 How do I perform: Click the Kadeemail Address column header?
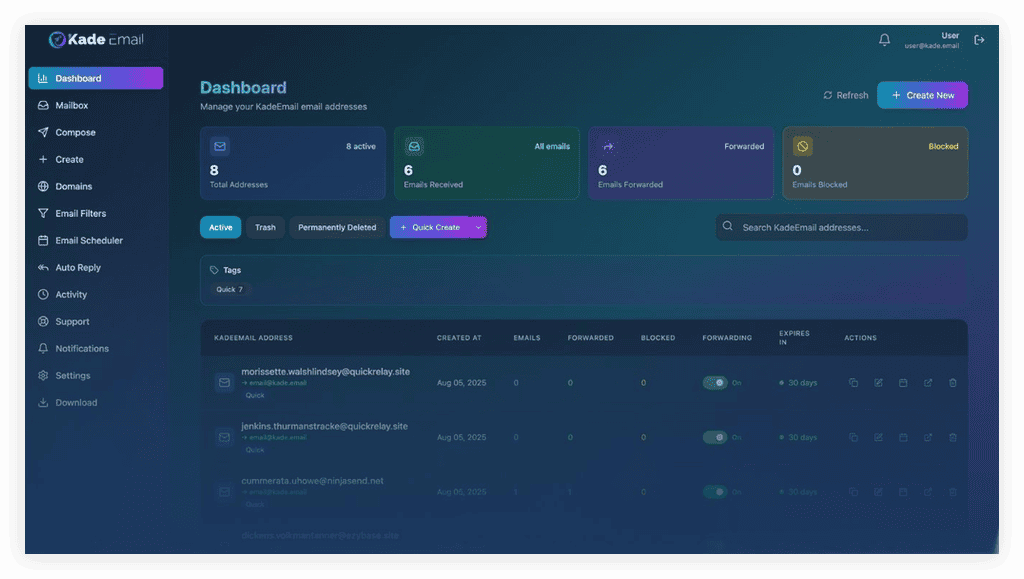[253, 338]
